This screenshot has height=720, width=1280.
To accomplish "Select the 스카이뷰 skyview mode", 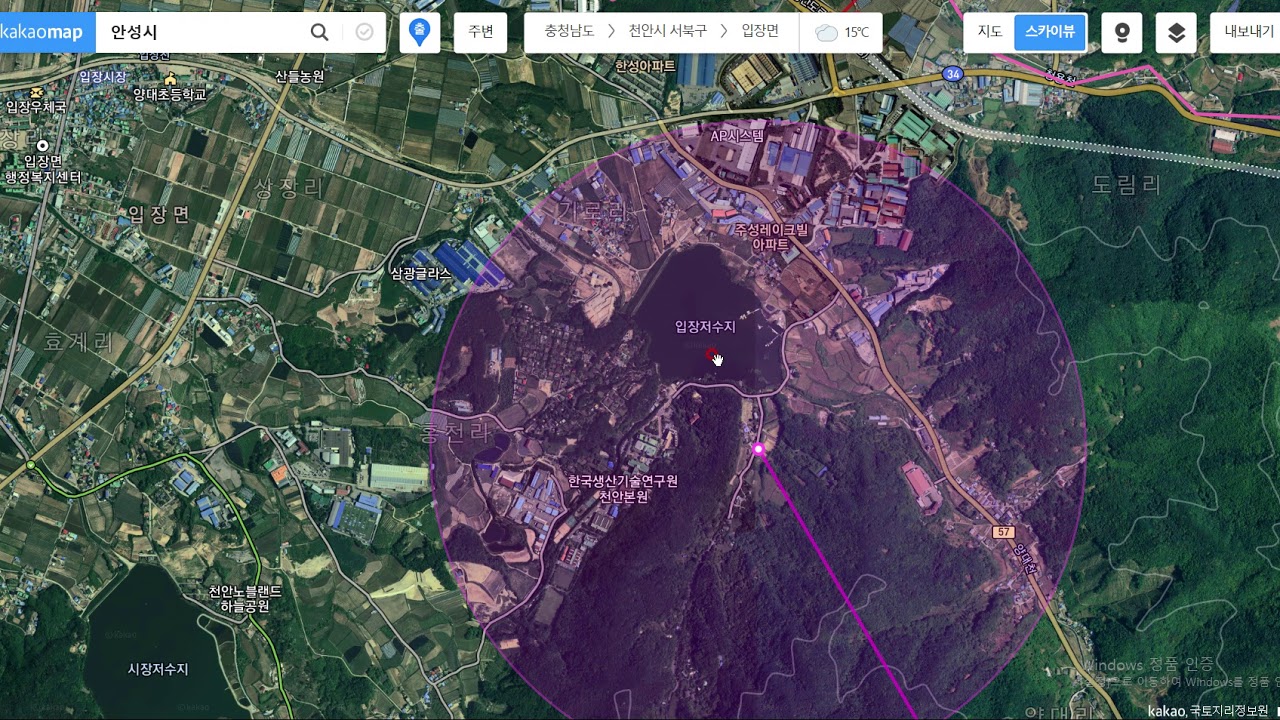I will (x=1050, y=32).
